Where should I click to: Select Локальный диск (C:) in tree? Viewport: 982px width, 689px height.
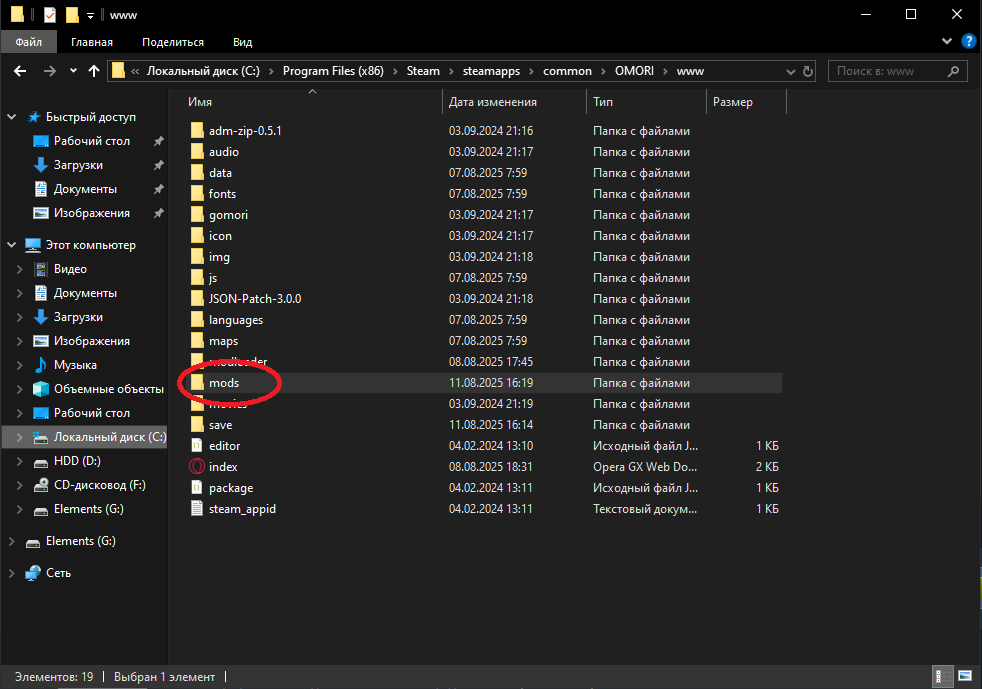coord(109,437)
